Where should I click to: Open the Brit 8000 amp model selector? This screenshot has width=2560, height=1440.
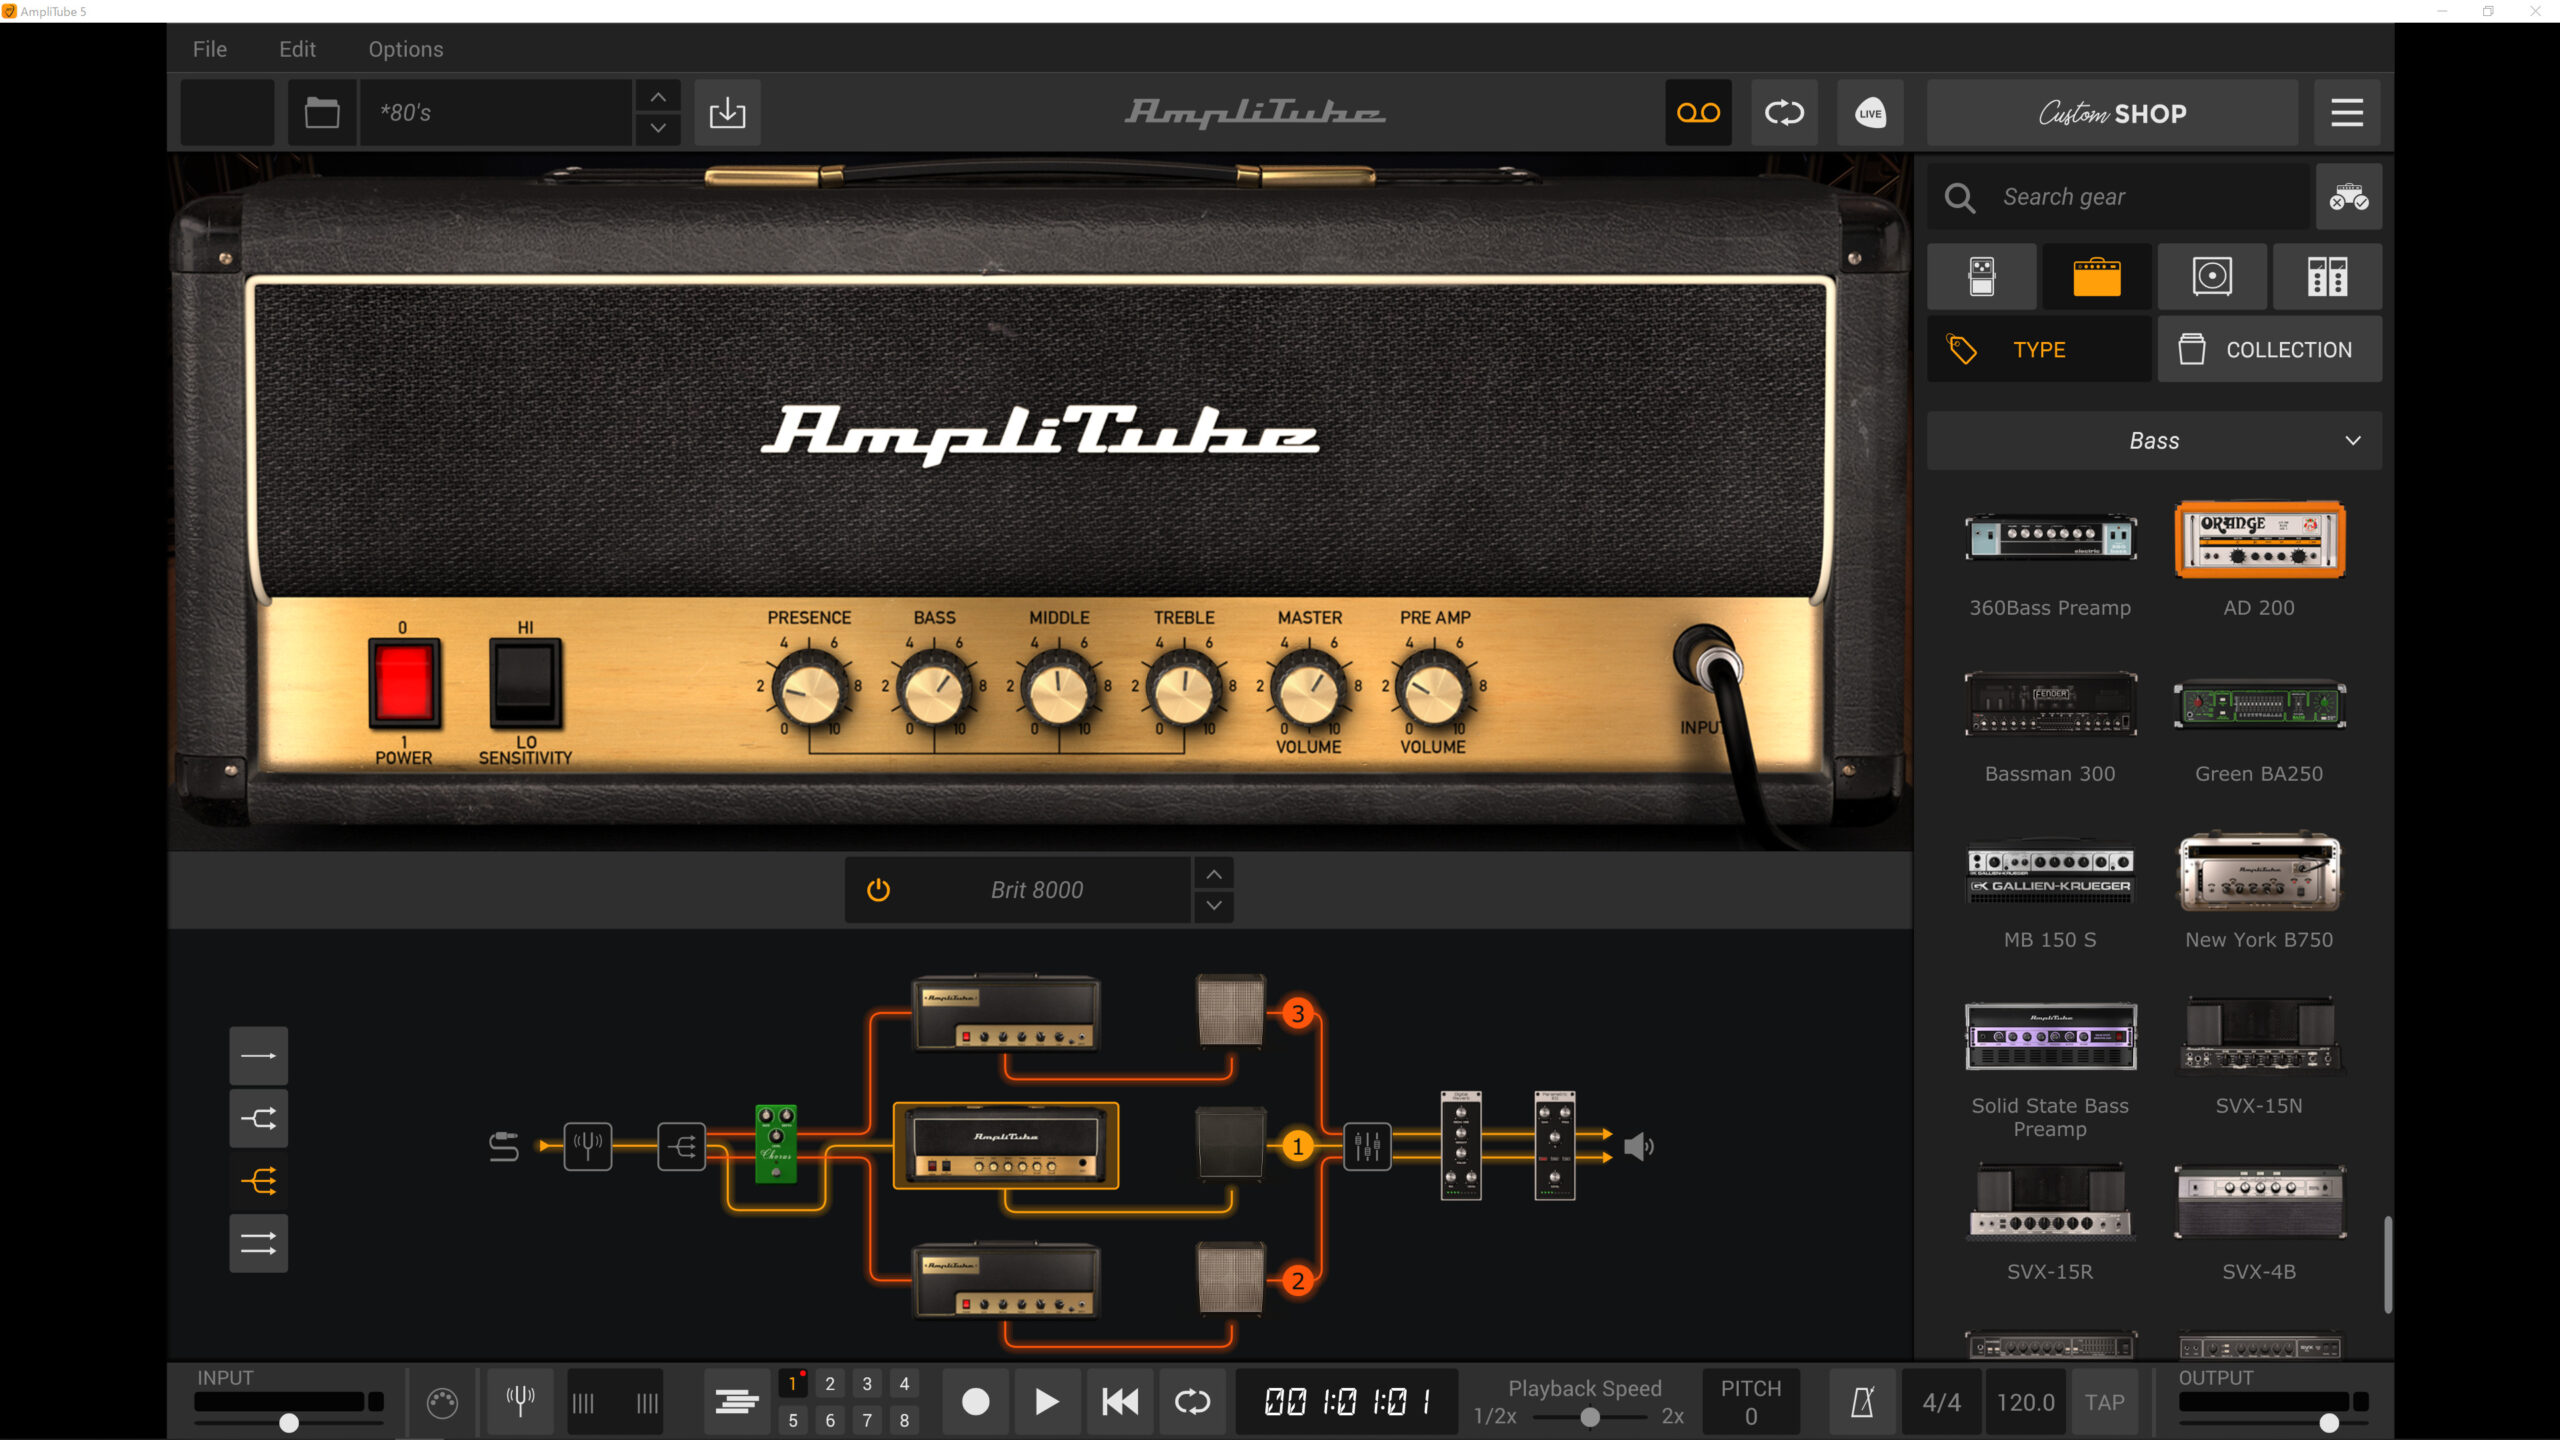(x=1036, y=890)
